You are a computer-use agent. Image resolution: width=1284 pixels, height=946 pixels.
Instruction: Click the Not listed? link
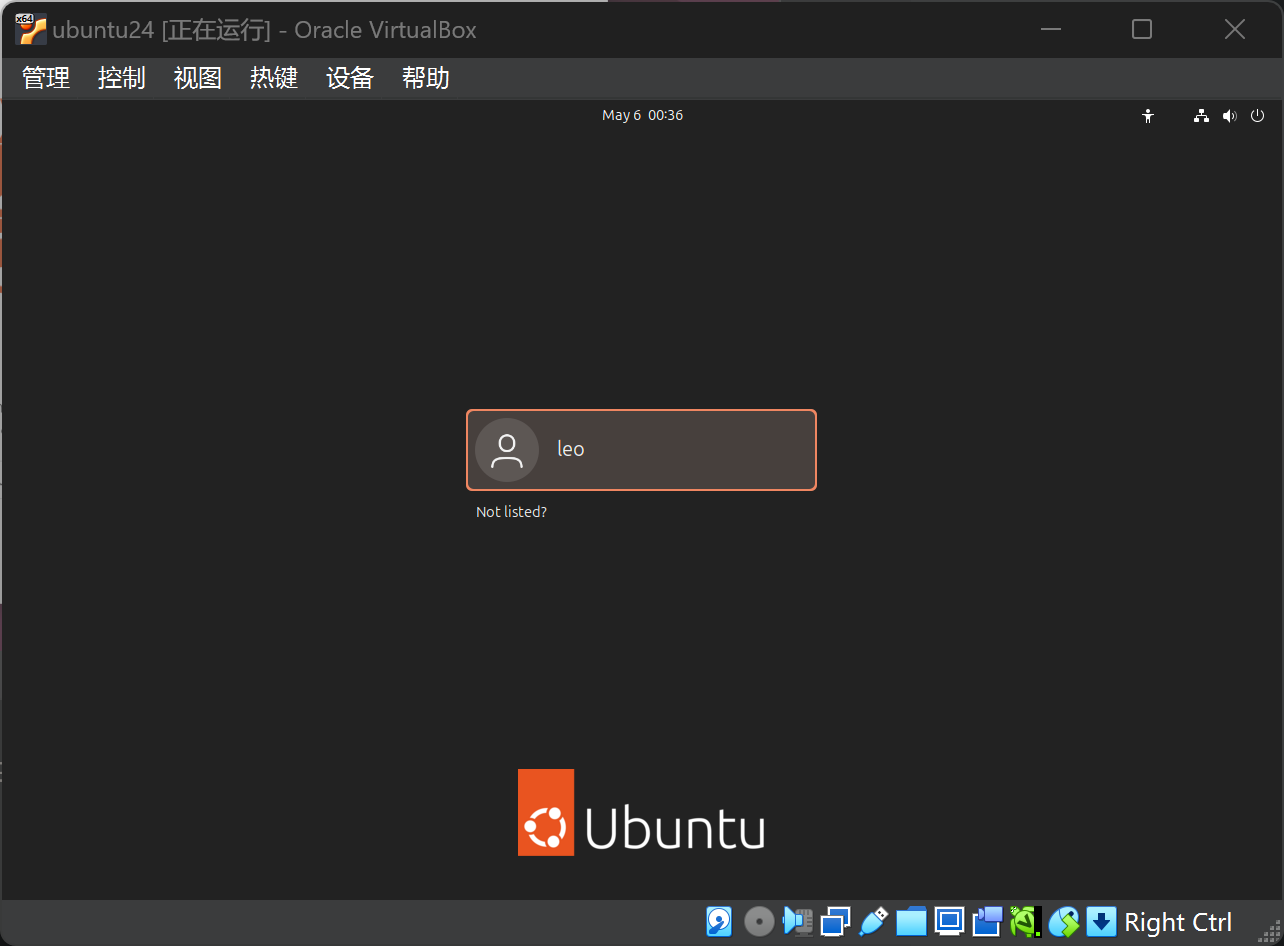[511, 512]
